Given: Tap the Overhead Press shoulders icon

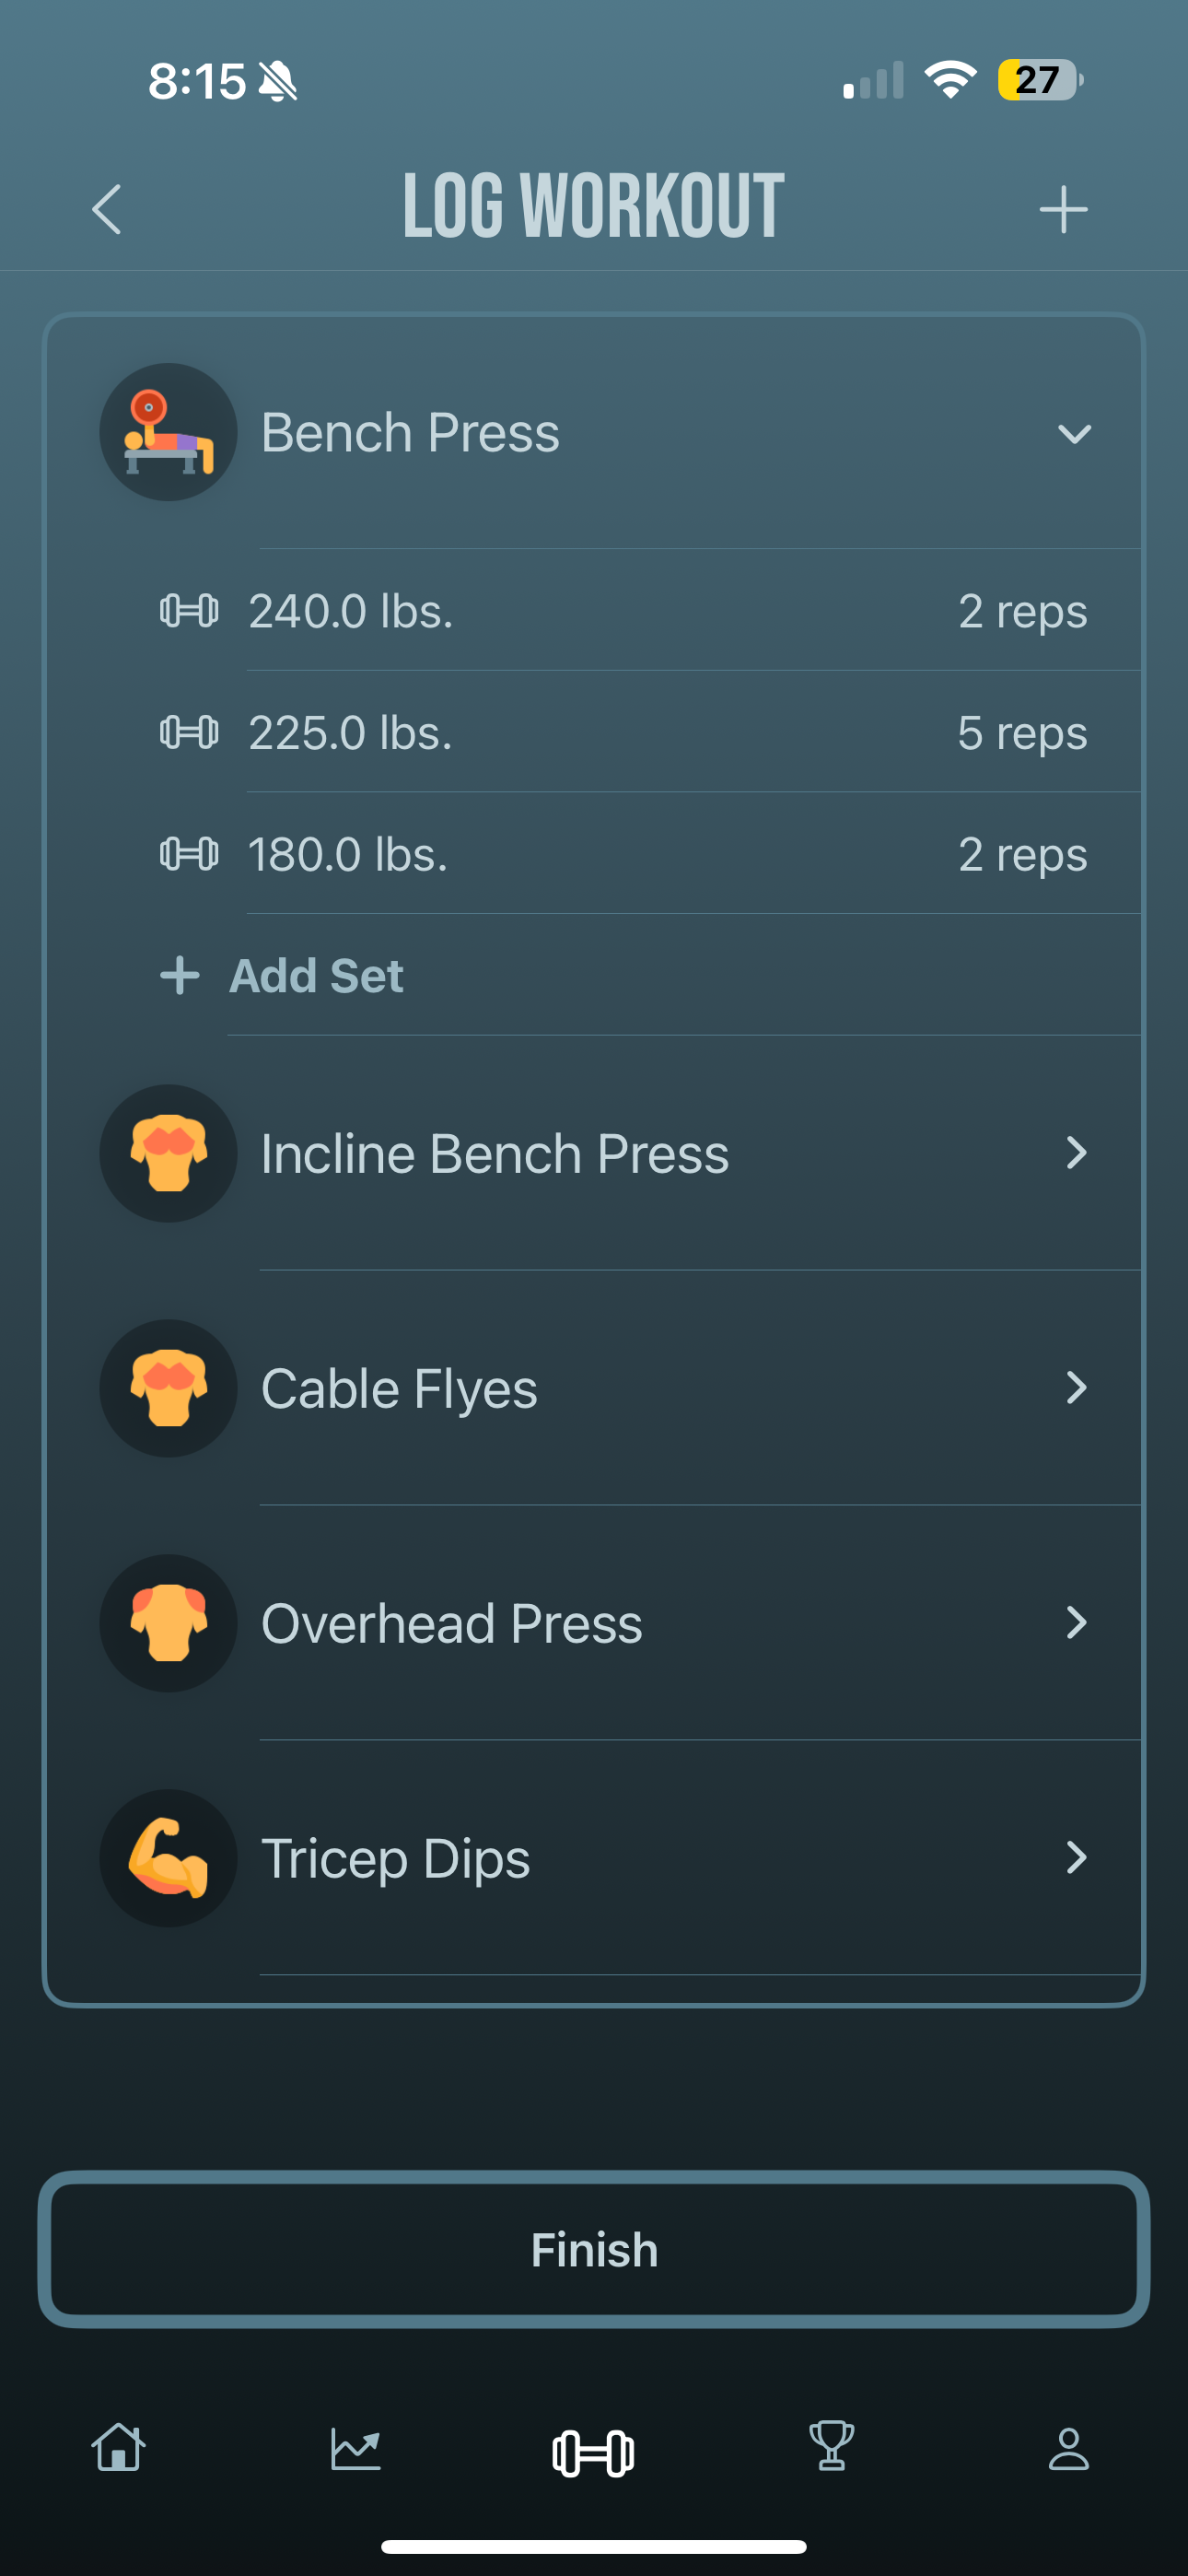Looking at the screenshot, I should point(168,1623).
